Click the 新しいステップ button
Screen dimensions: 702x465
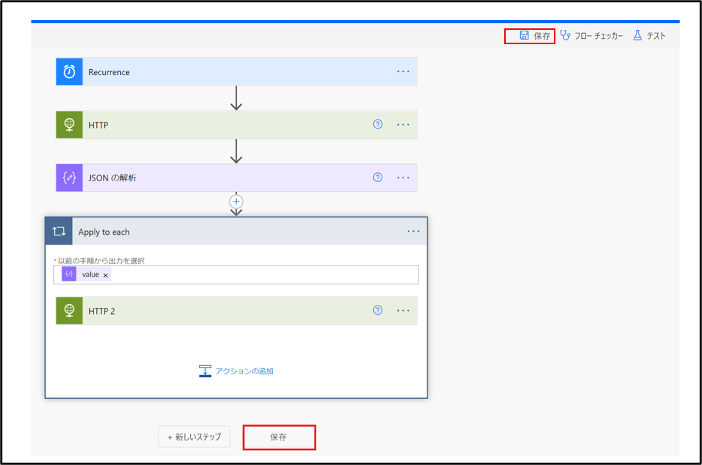[x=194, y=437]
